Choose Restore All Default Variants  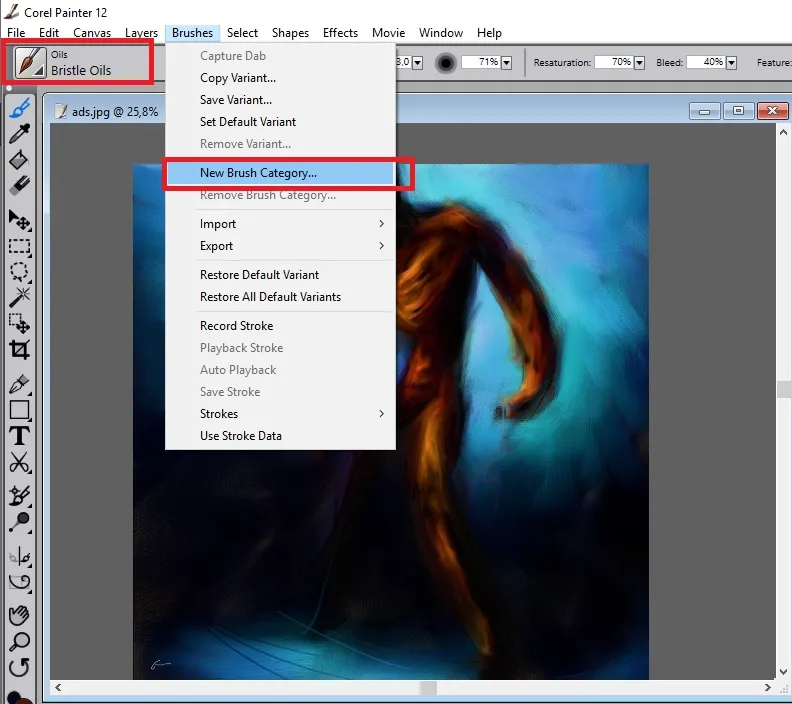280,297
